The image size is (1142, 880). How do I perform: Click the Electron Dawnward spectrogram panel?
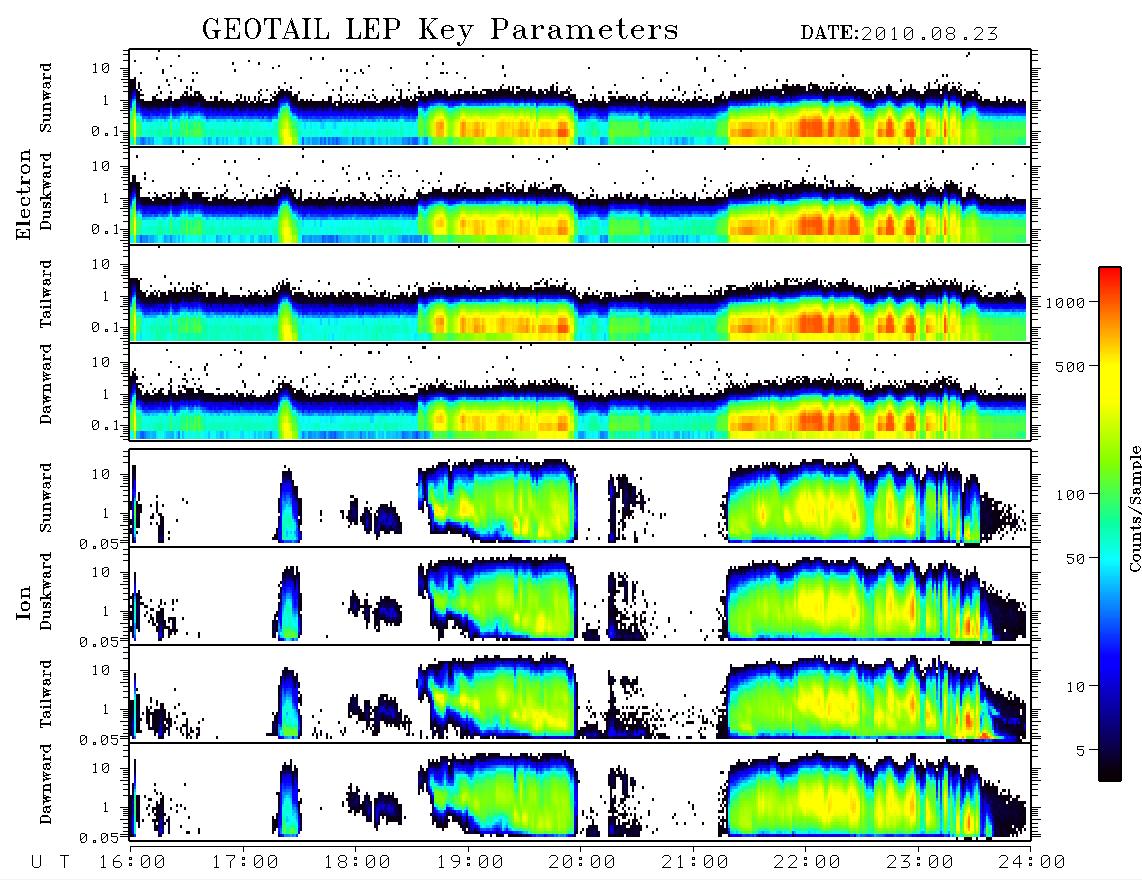(x=580, y=392)
